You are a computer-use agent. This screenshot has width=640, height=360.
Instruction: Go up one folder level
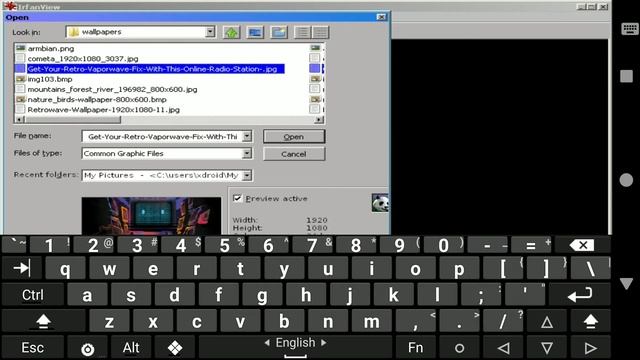point(231,32)
